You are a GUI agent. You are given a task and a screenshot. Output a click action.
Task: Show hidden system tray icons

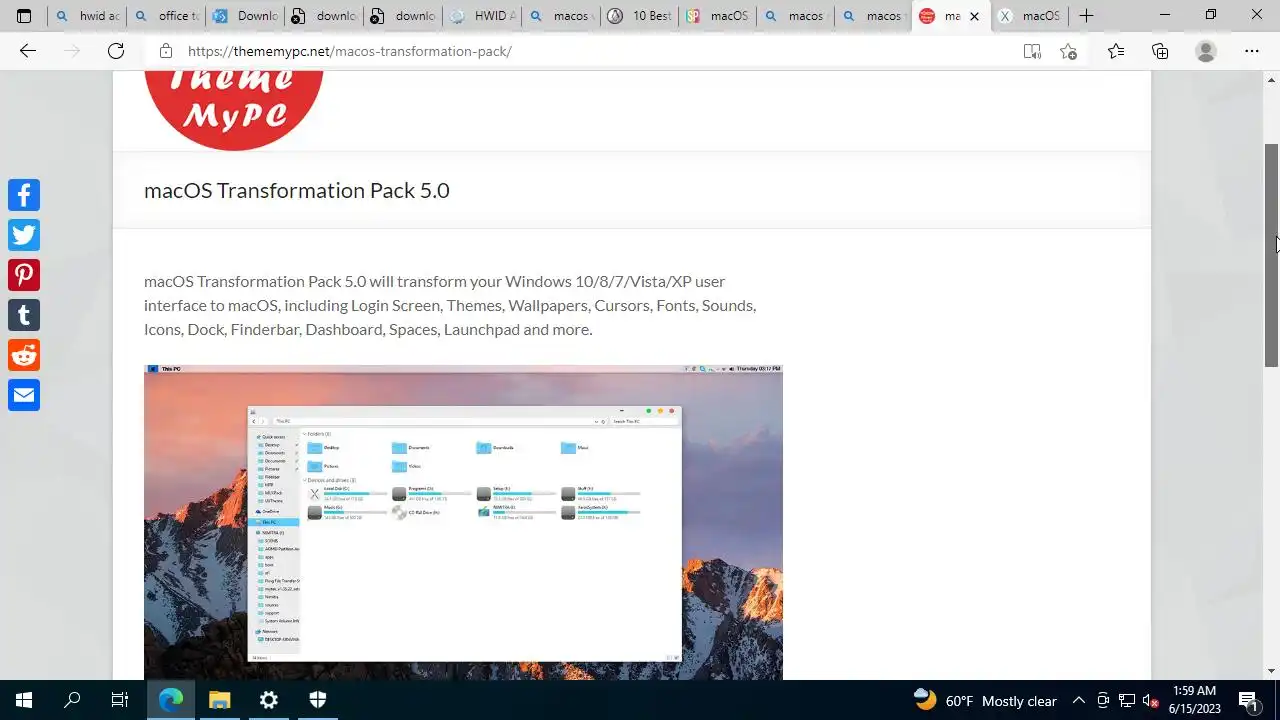pyautogui.click(x=1079, y=700)
